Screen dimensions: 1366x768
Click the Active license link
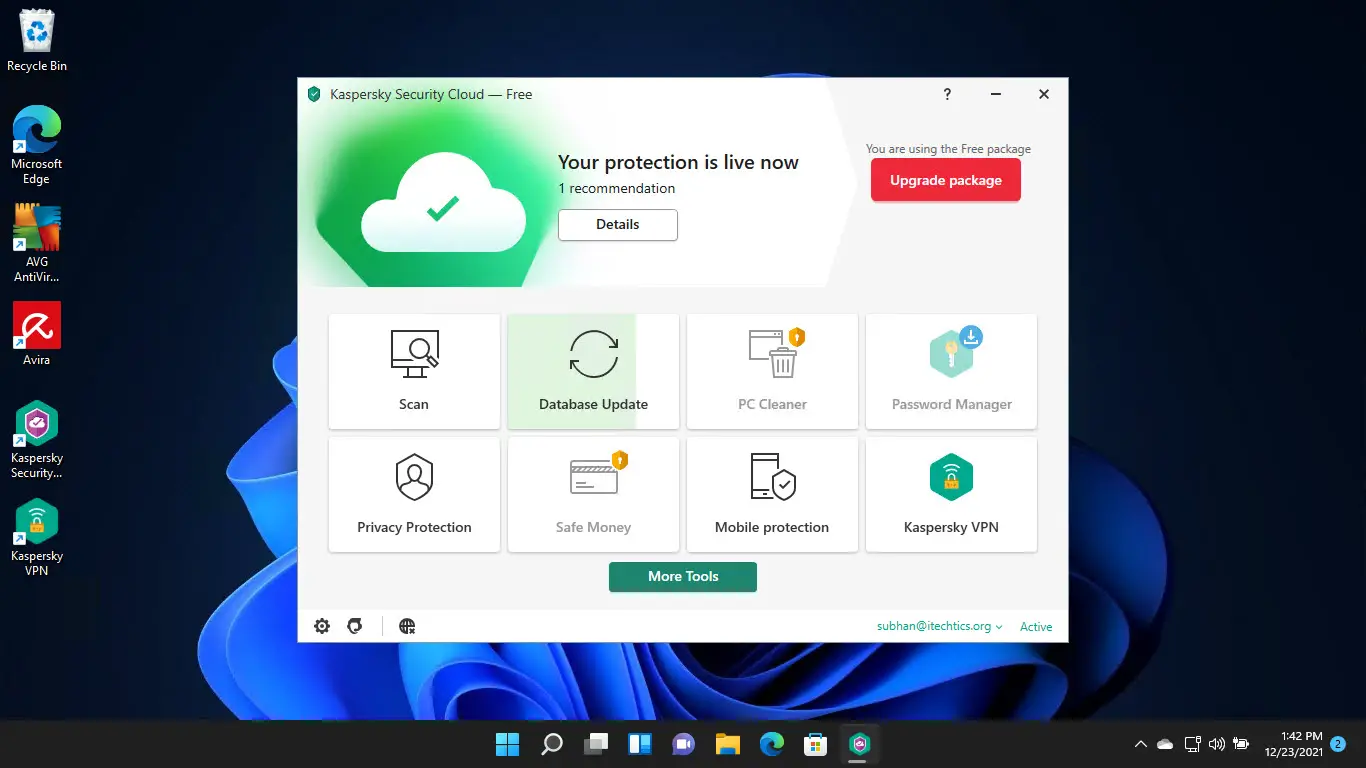1036,627
